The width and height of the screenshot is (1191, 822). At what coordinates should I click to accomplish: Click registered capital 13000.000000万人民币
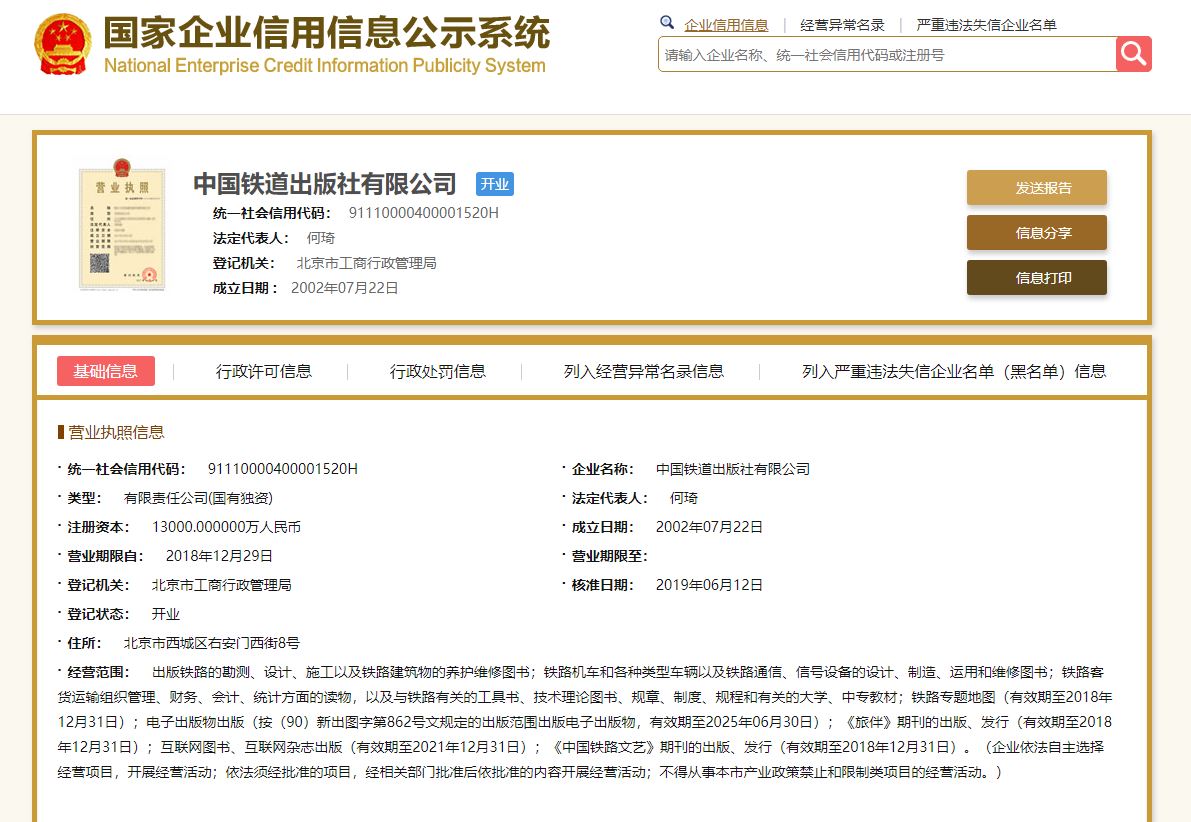(x=226, y=526)
